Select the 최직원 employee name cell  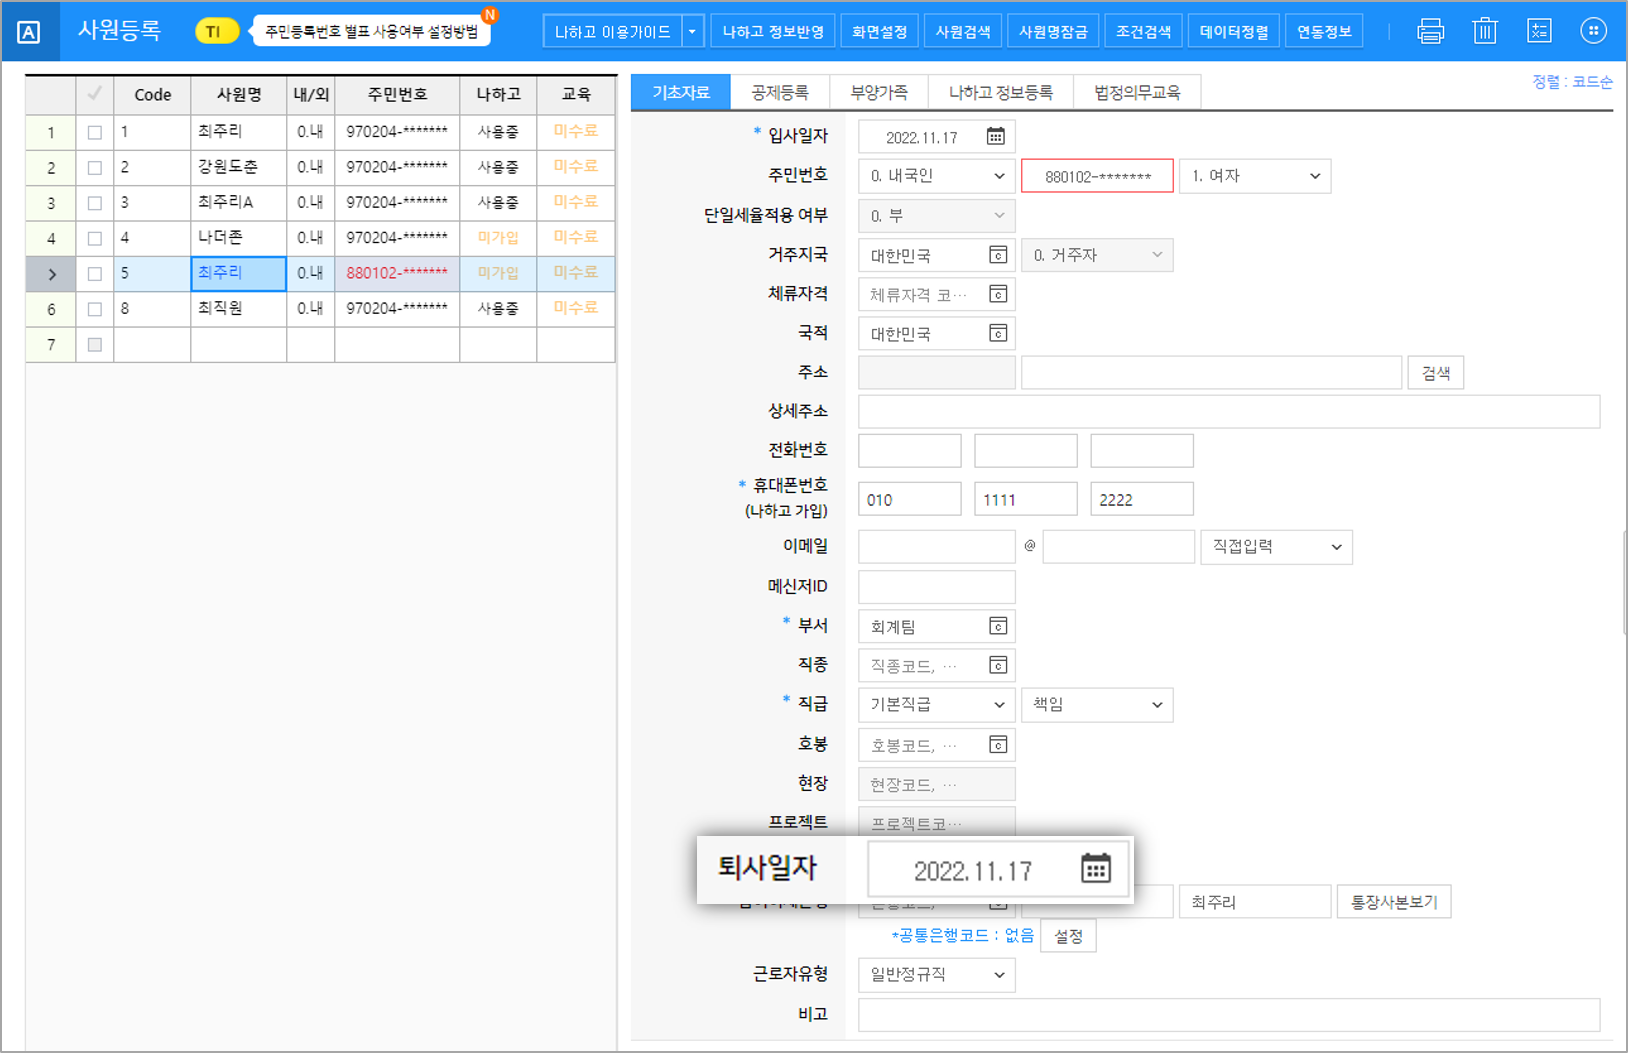point(238,309)
